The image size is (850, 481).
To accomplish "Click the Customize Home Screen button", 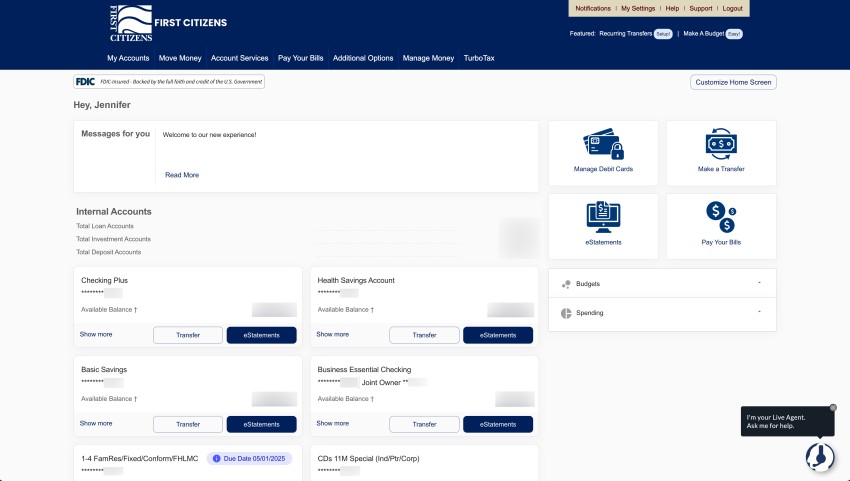I will 733,82.
